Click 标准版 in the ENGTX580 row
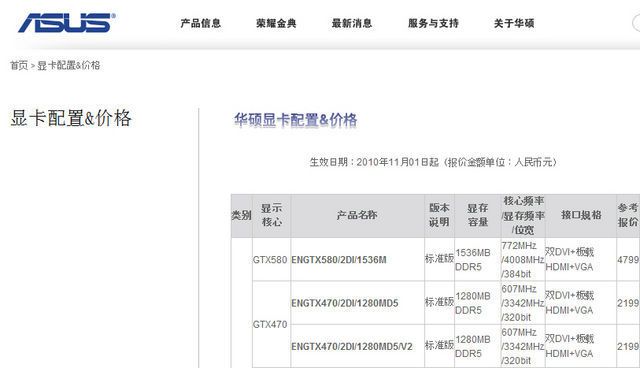640x368 pixels. tap(439, 259)
